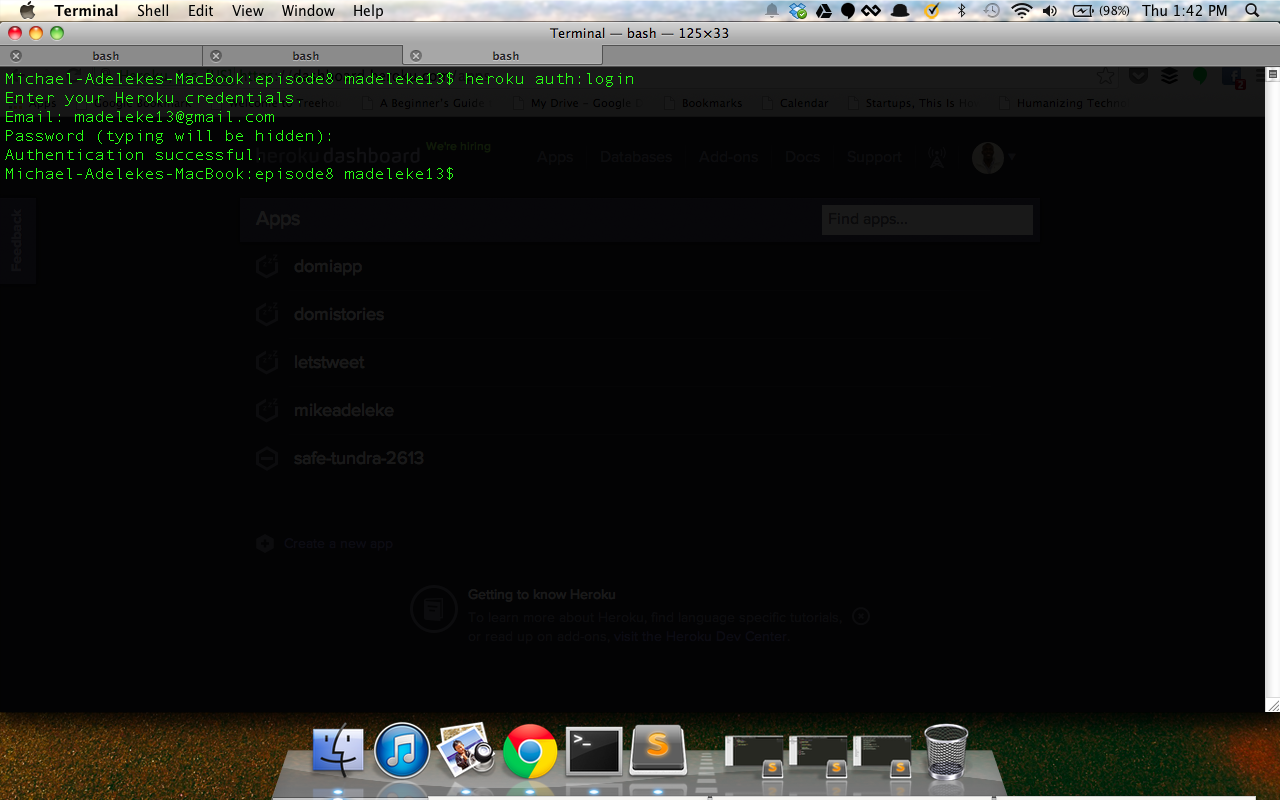Click the Email: madeleke13@gmail.com line
1280x800 pixels.
point(139,116)
